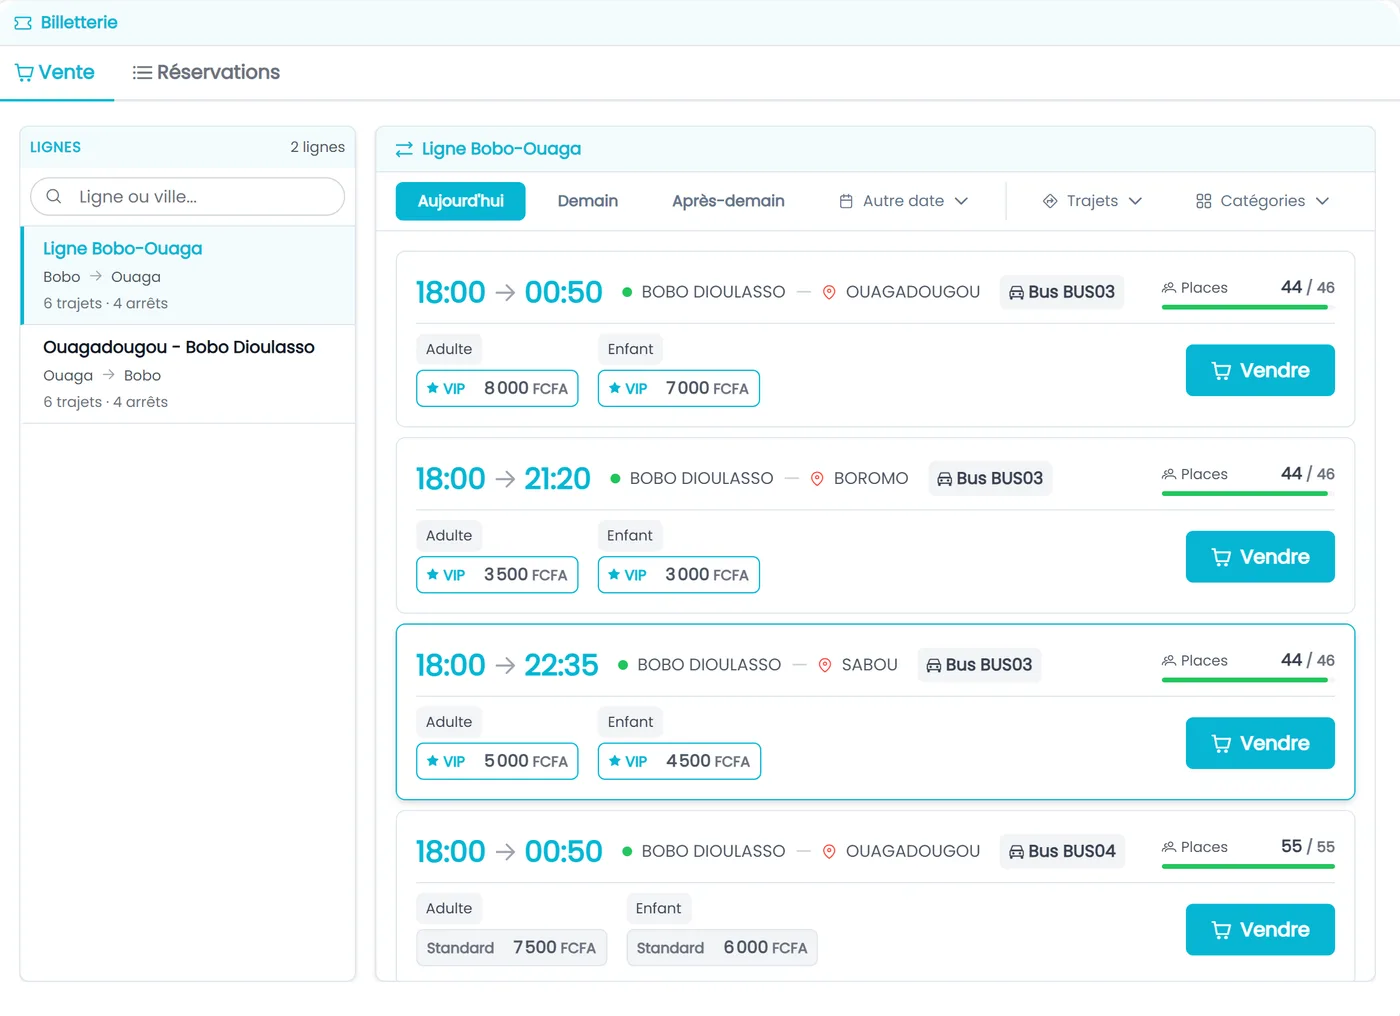Click the calendar icon next to Autre date
Viewport: 1400px width, 1016px height.
pos(846,201)
